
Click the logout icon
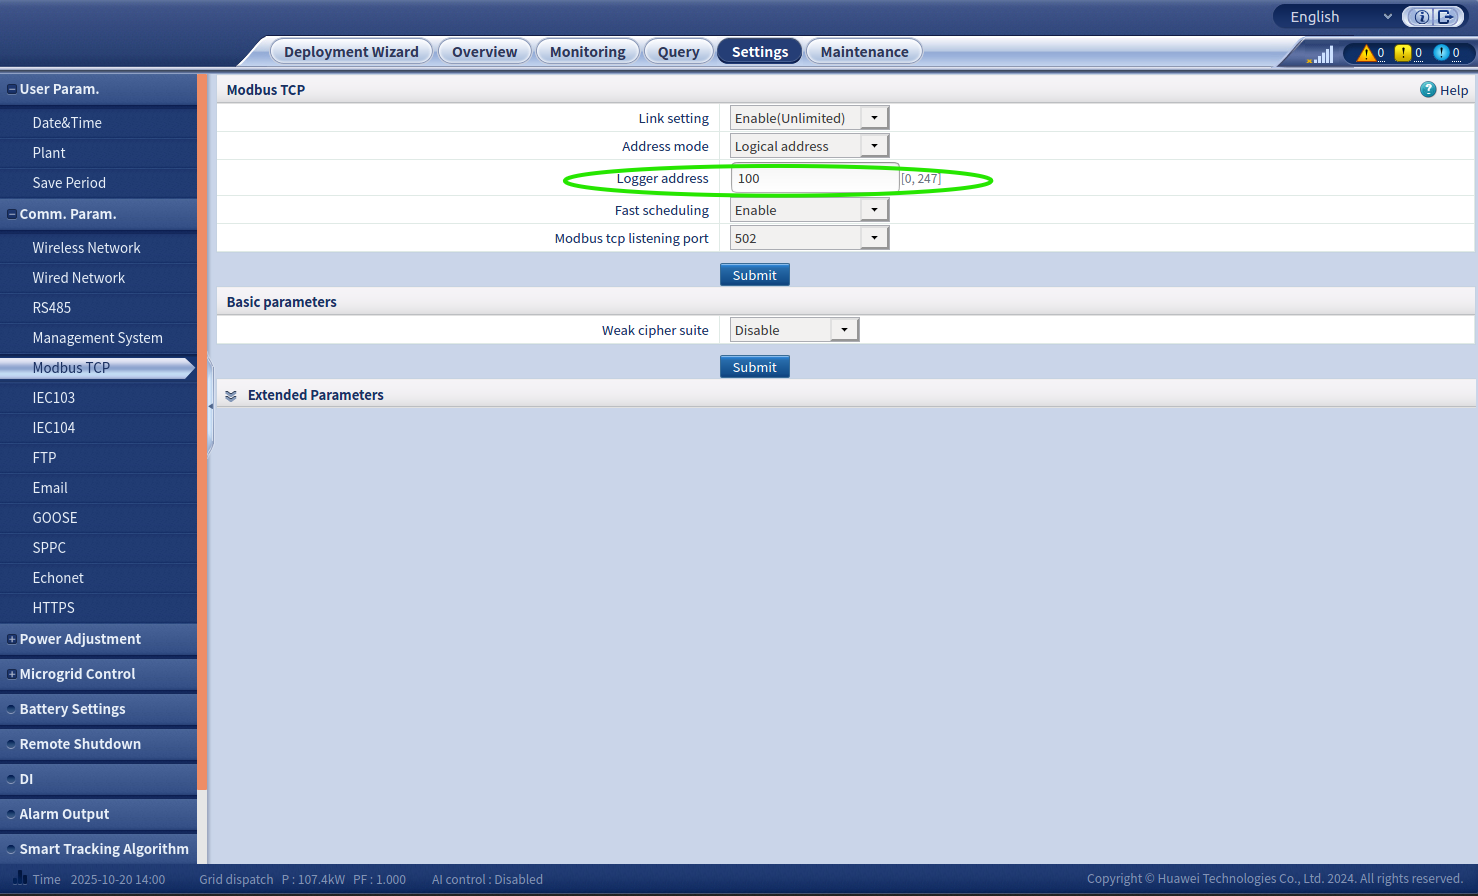click(x=1446, y=17)
